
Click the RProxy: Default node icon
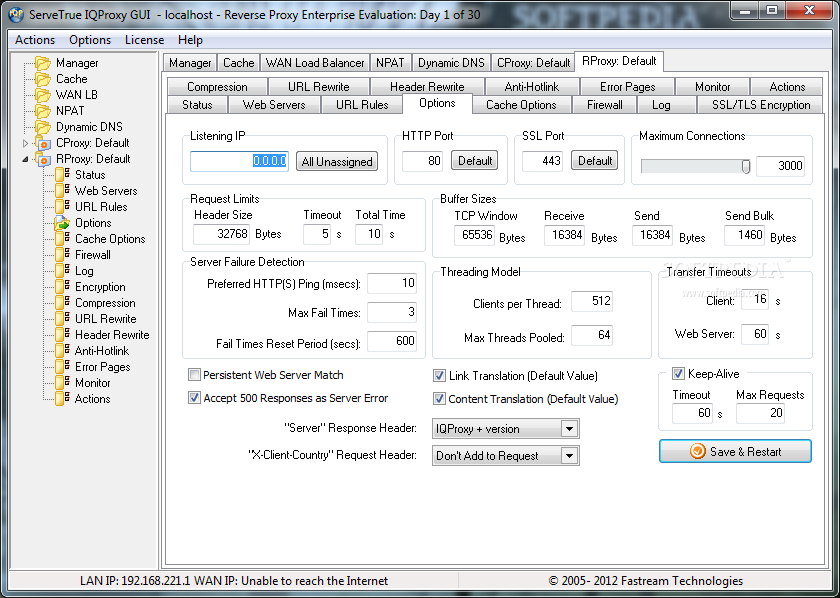[x=43, y=159]
